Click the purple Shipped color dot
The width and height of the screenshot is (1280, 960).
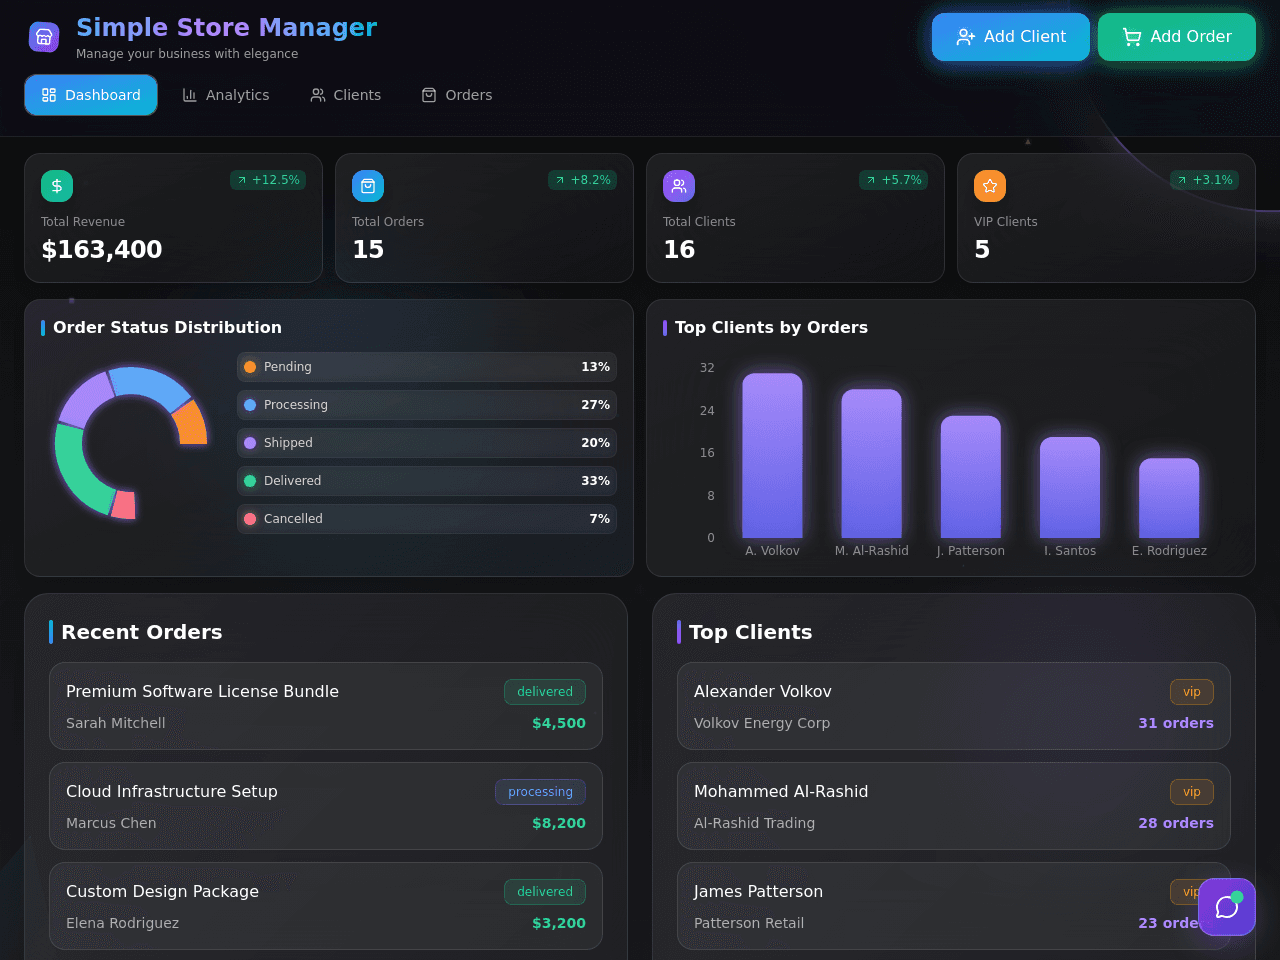pyautogui.click(x=250, y=443)
